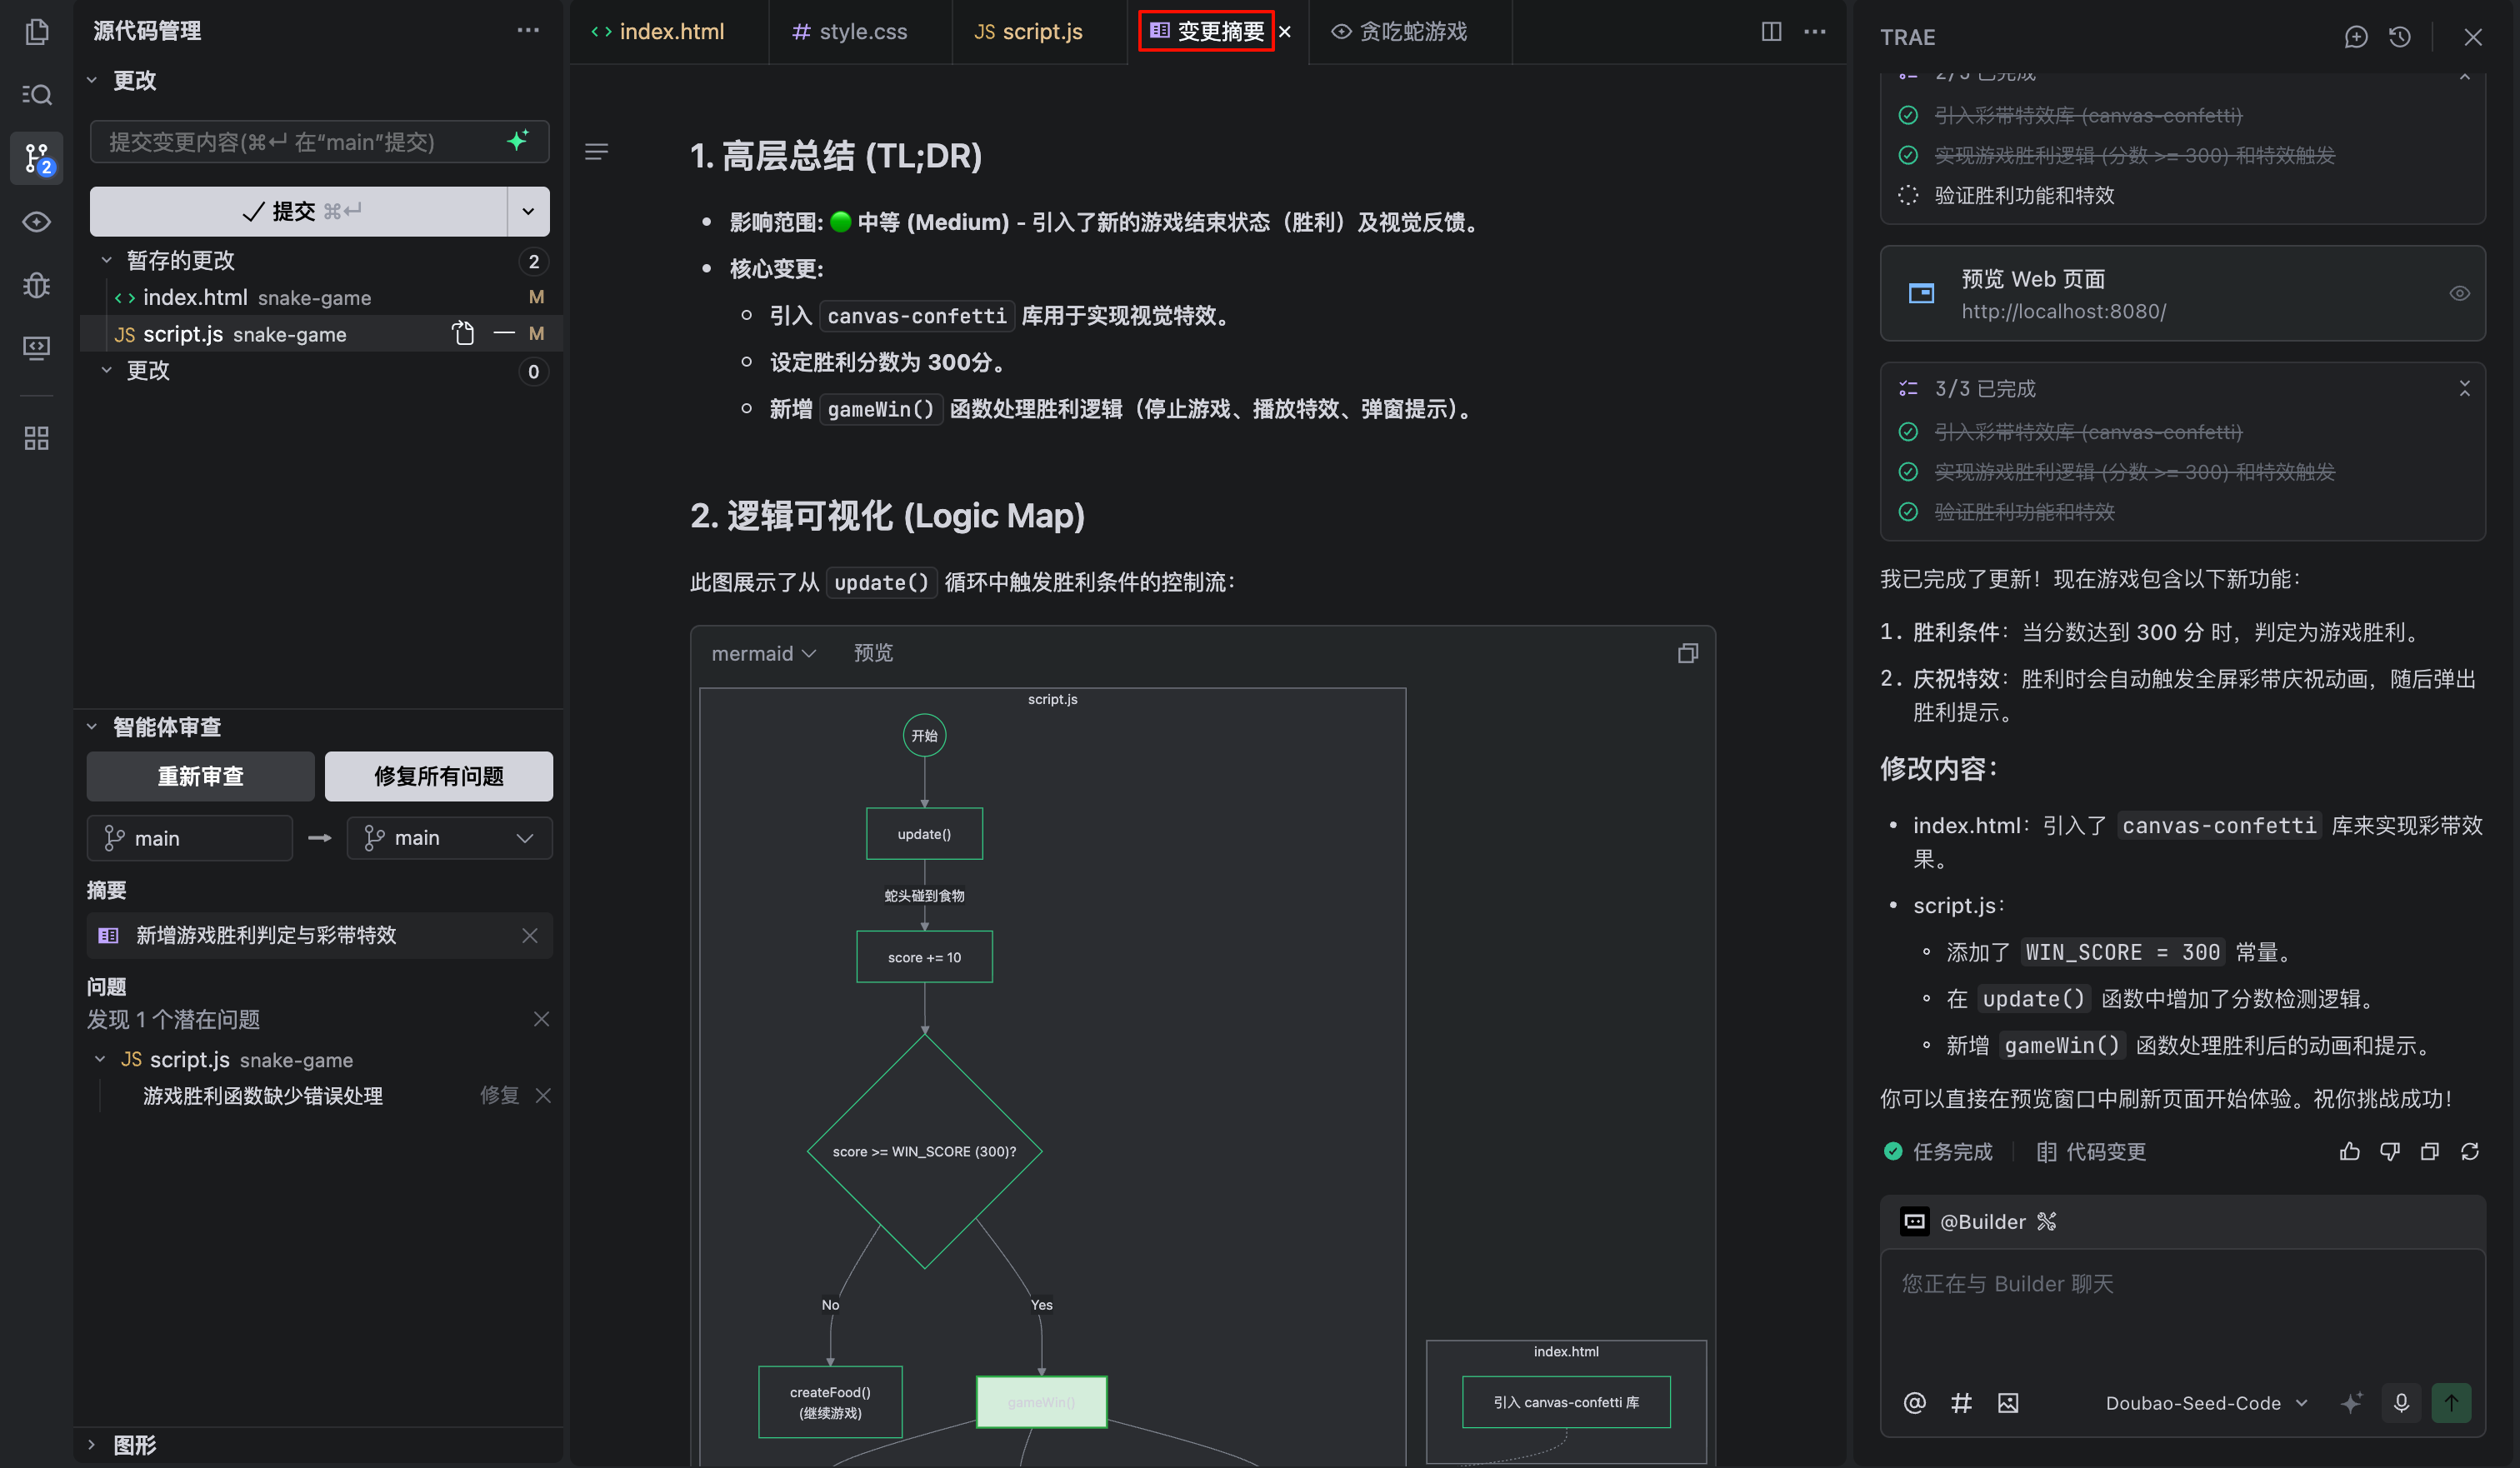Image resolution: width=2520 pixels, height=1468 pixels.
Task: Click the 重新审查 button
Action: pyautogui.click(x=201, y=776)
